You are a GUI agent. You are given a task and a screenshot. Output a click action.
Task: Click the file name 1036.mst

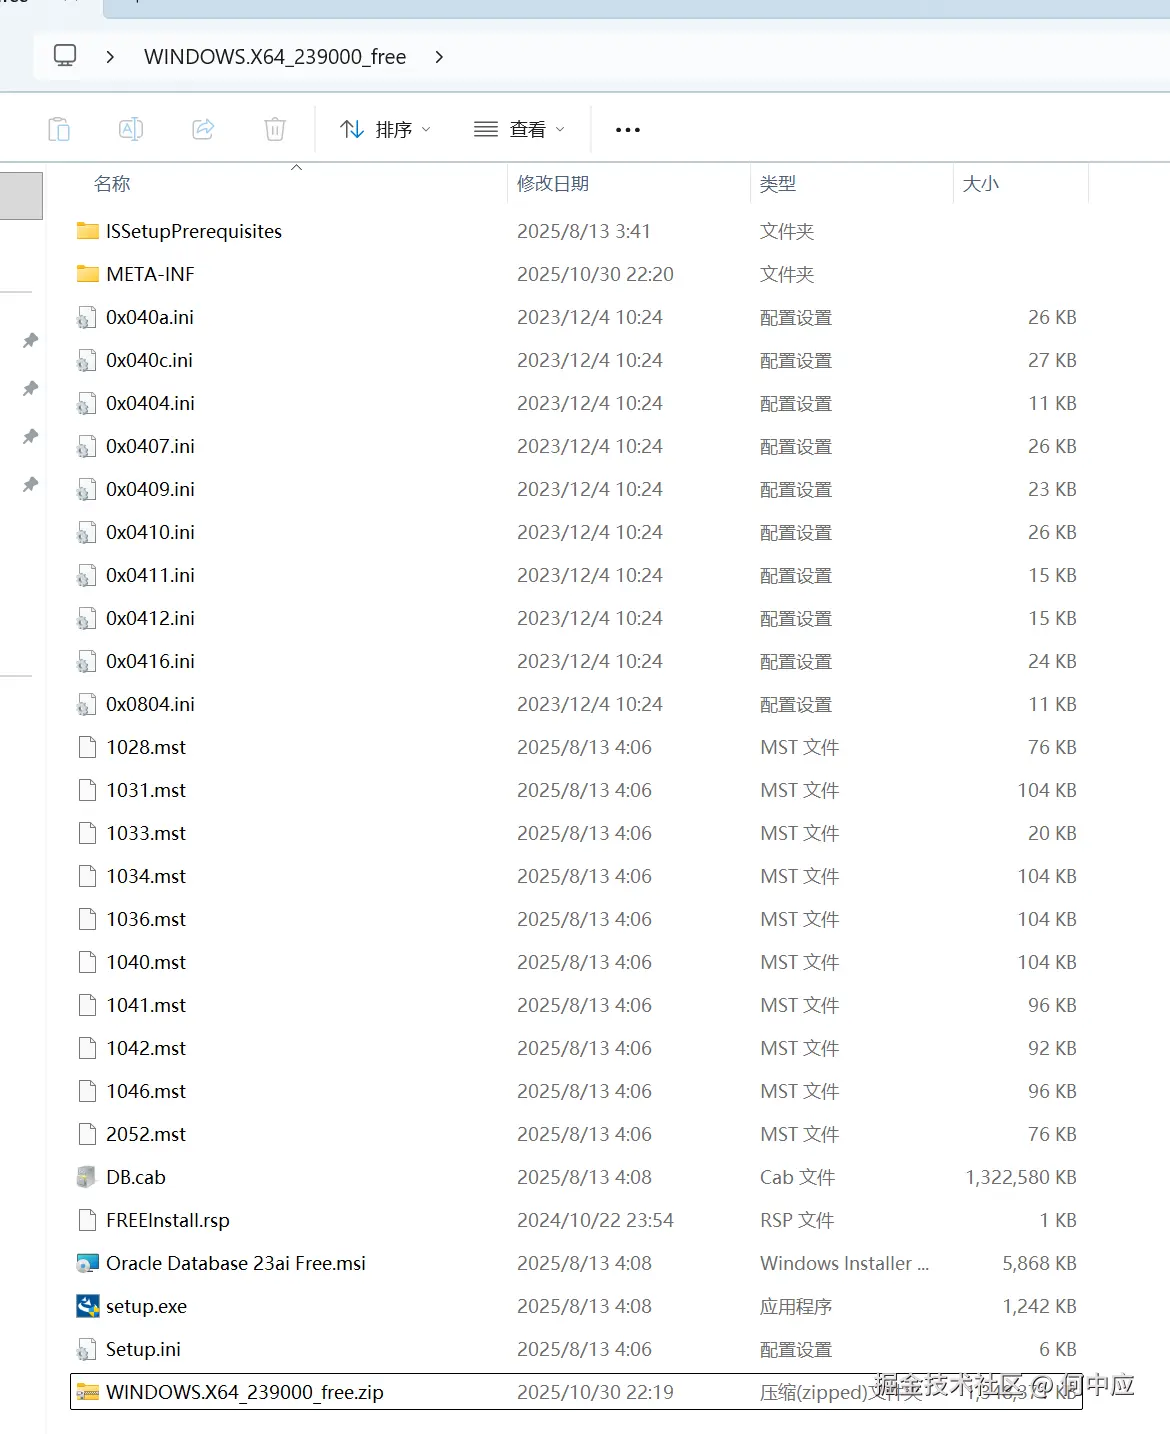(146, 919)
